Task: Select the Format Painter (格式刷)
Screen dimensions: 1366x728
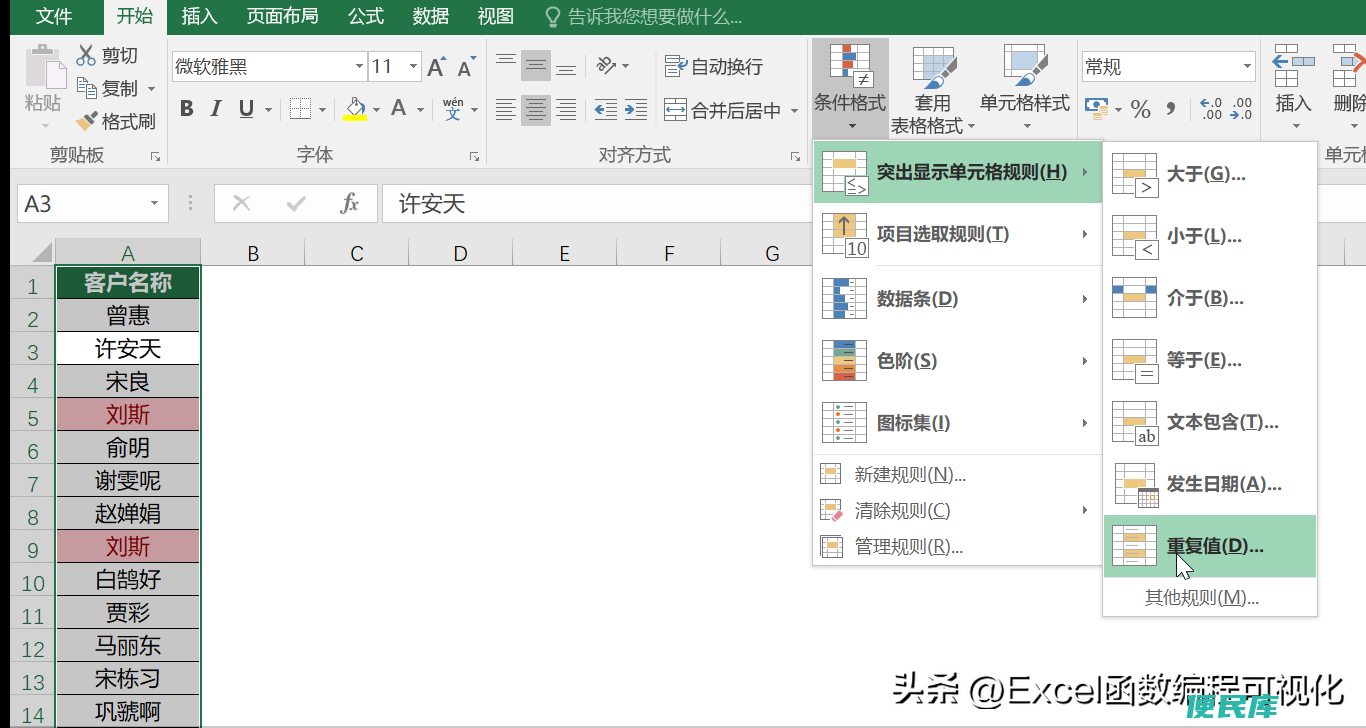Action: pyautogui.click(x=116, y=121)
